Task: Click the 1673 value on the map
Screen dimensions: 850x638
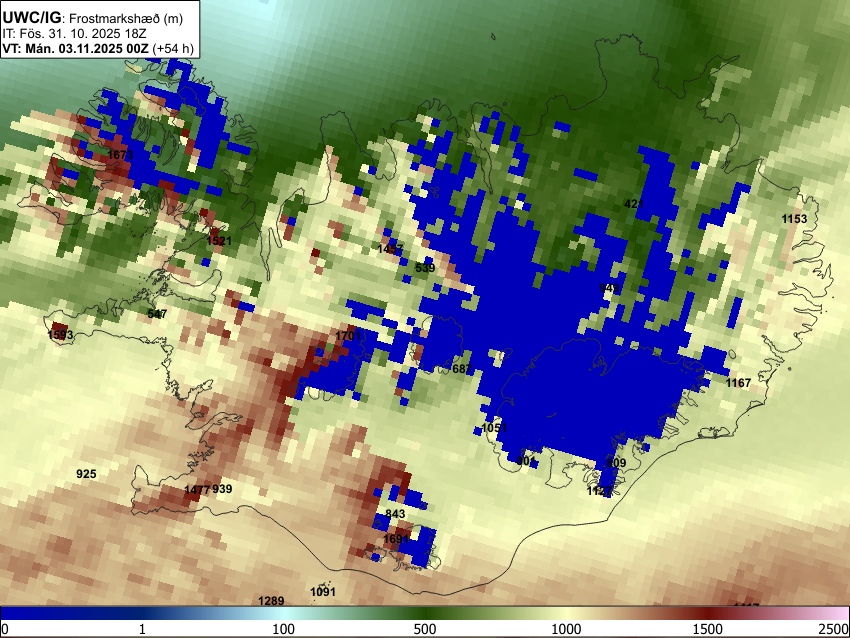Action: [x=120, y=155]
